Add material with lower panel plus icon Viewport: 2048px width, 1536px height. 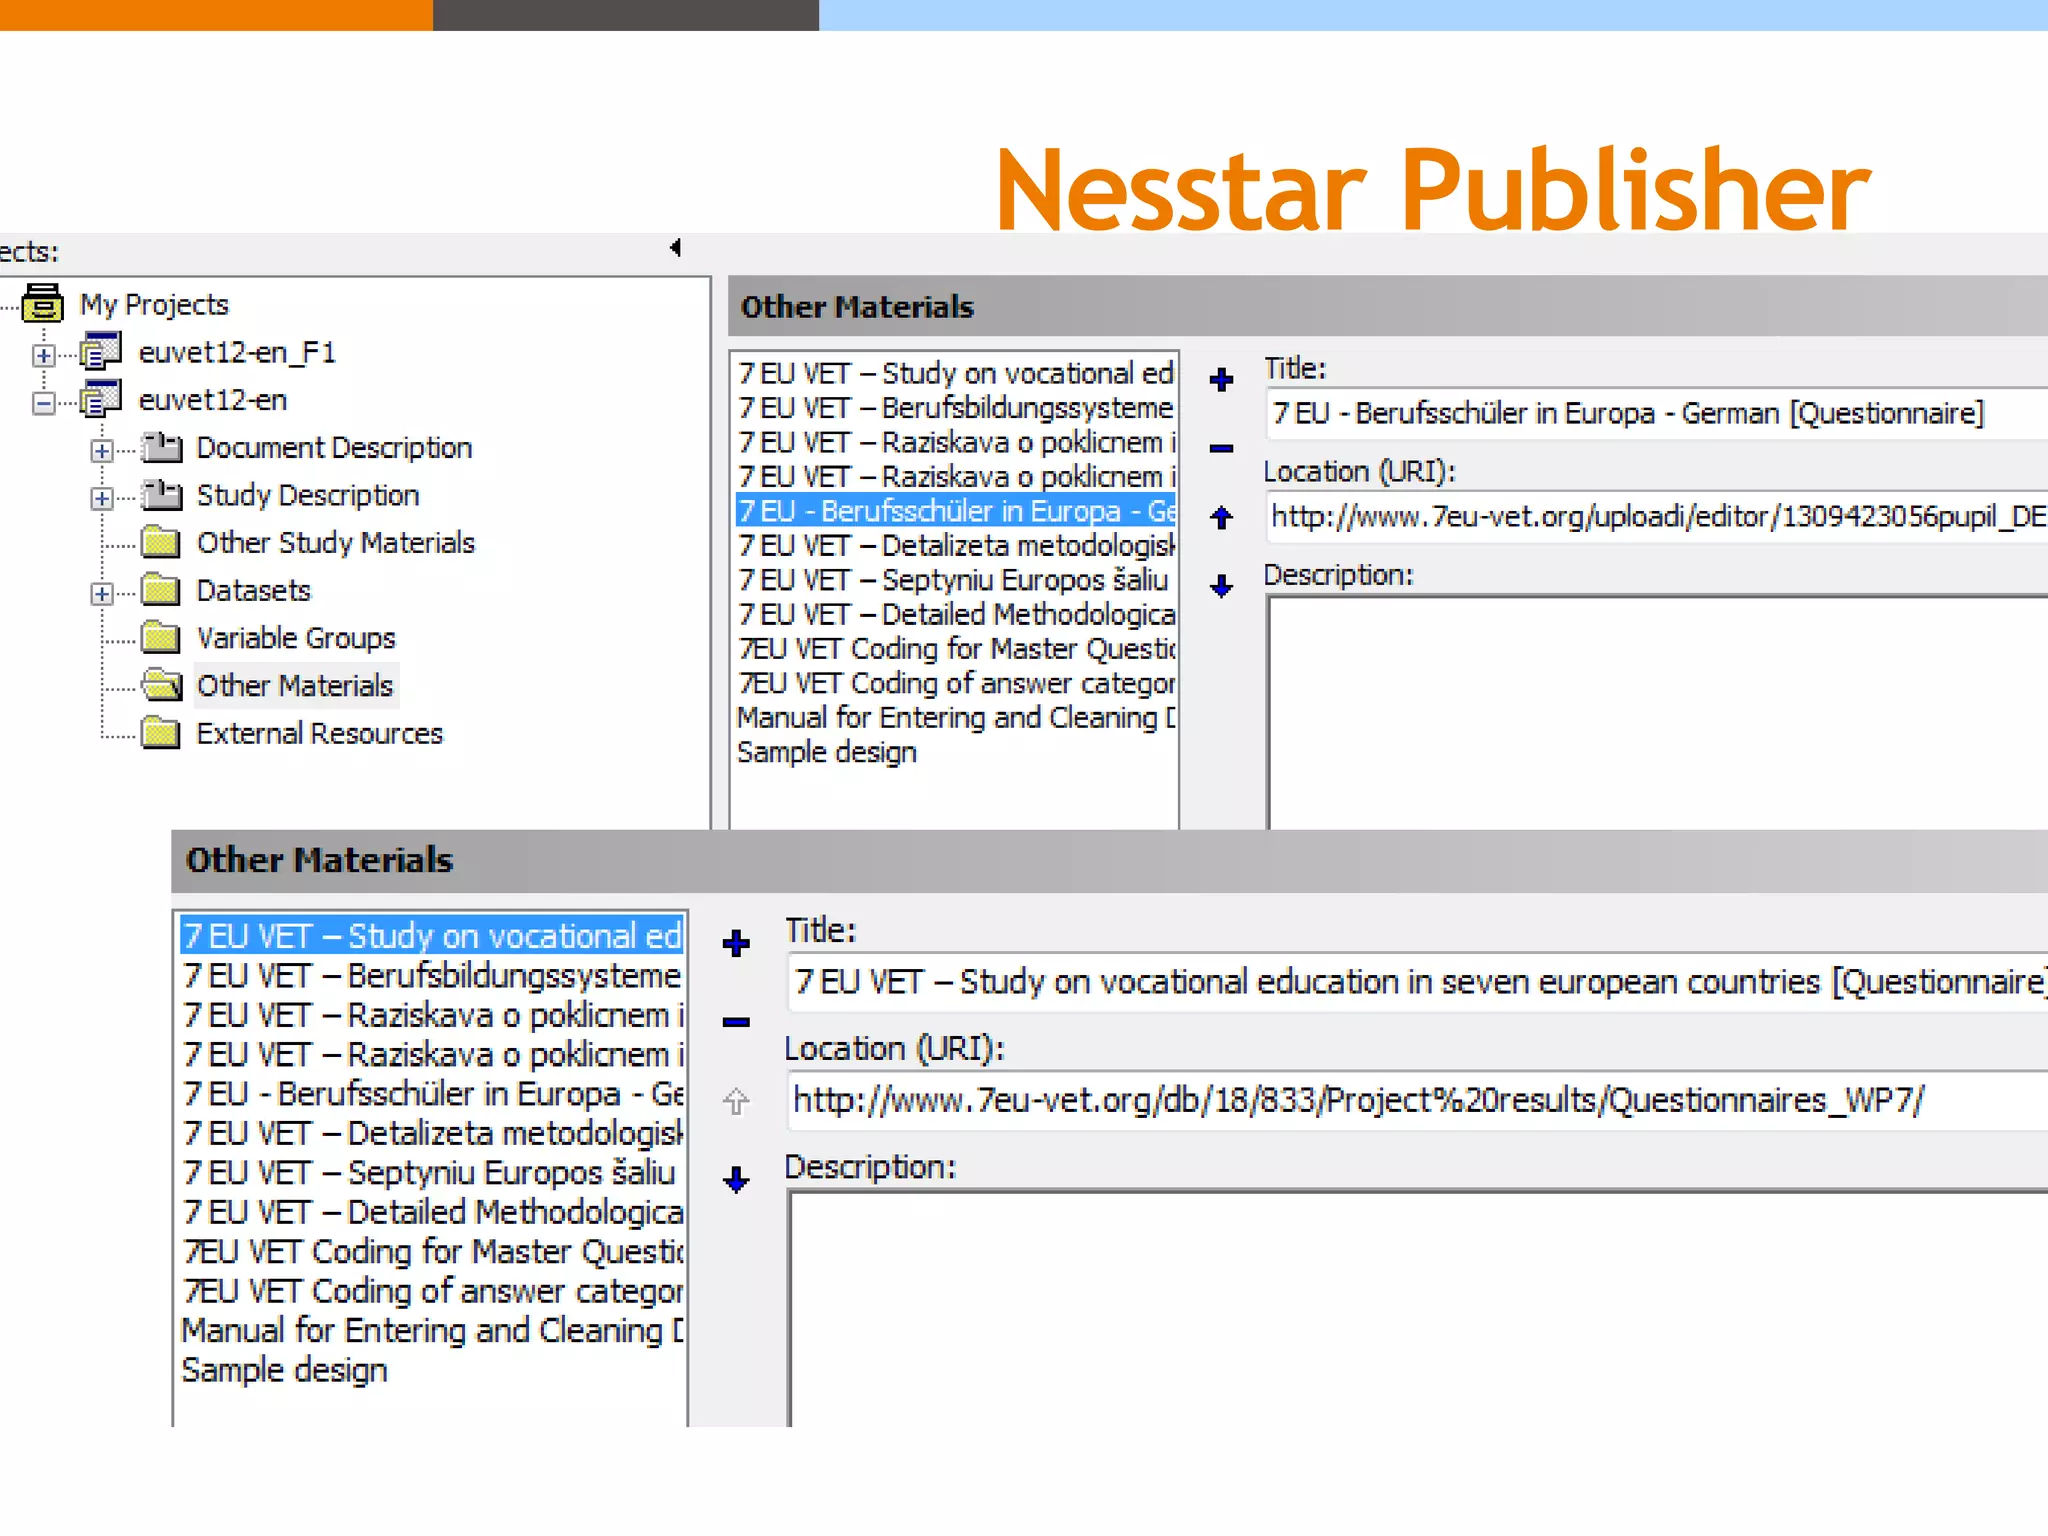tap(737, 943)
